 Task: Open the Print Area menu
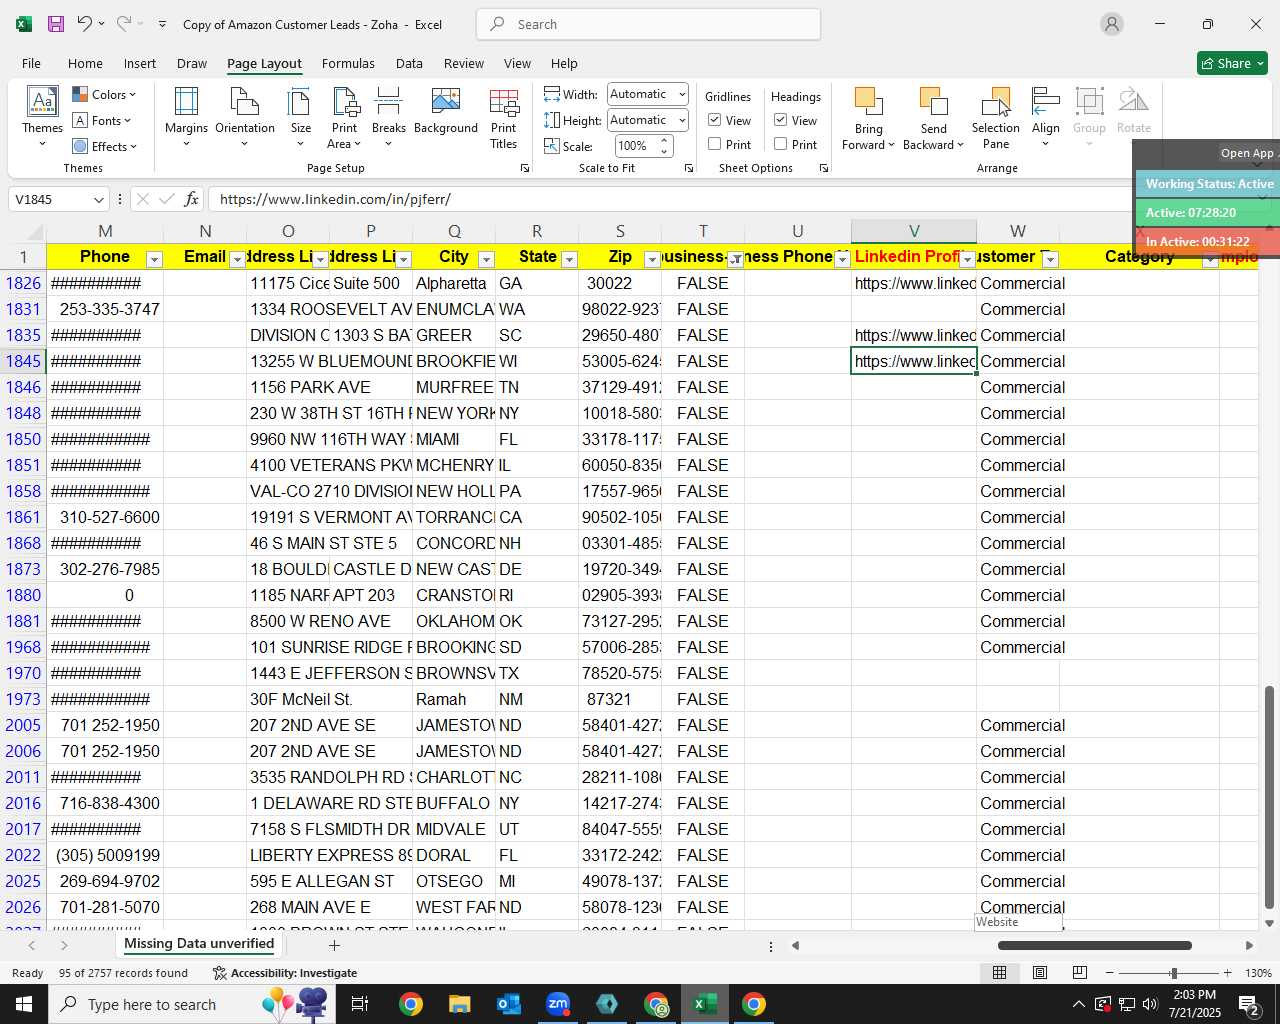(345, 118)
